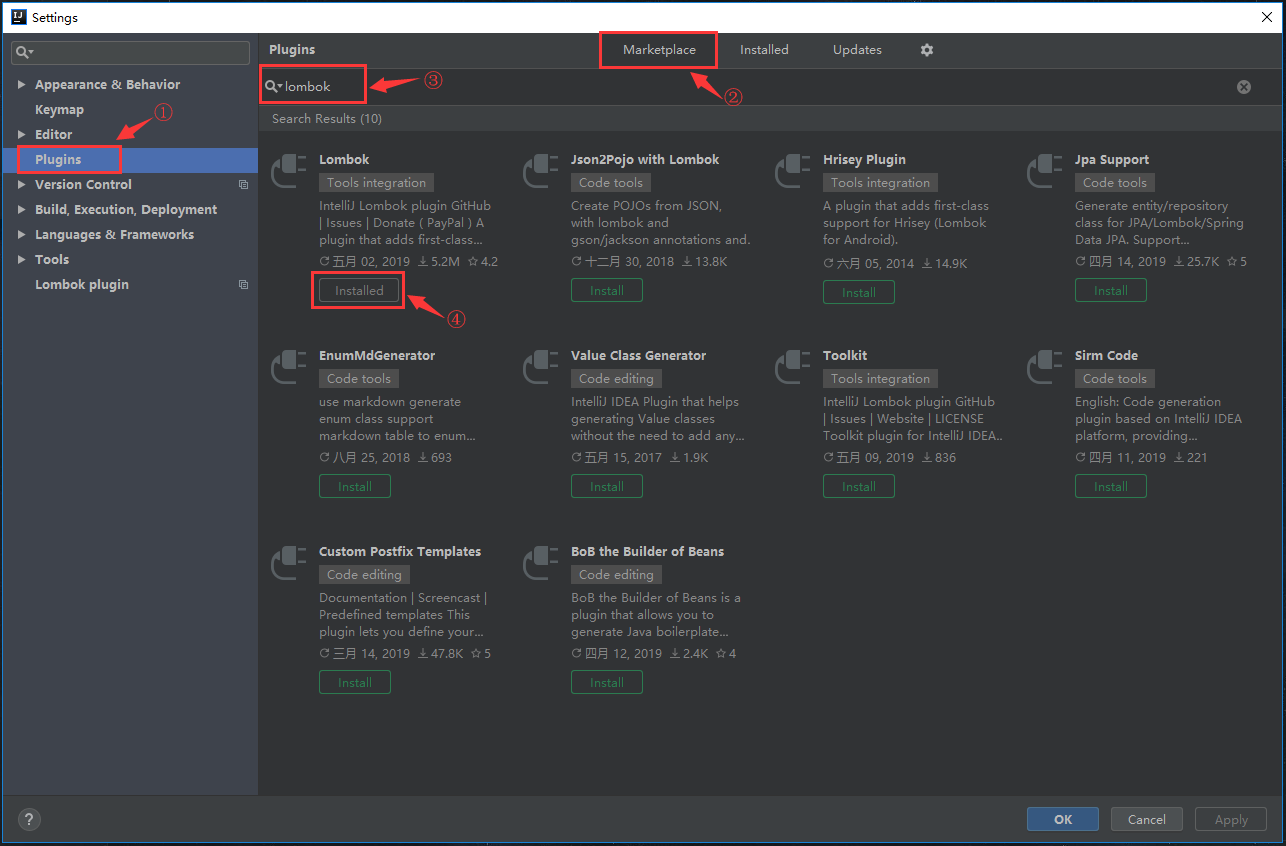The width and height of the screenshot is (1286, 846).
Task: Click the Custom Postfix Templates plugin icon
Action: (289, 563)
